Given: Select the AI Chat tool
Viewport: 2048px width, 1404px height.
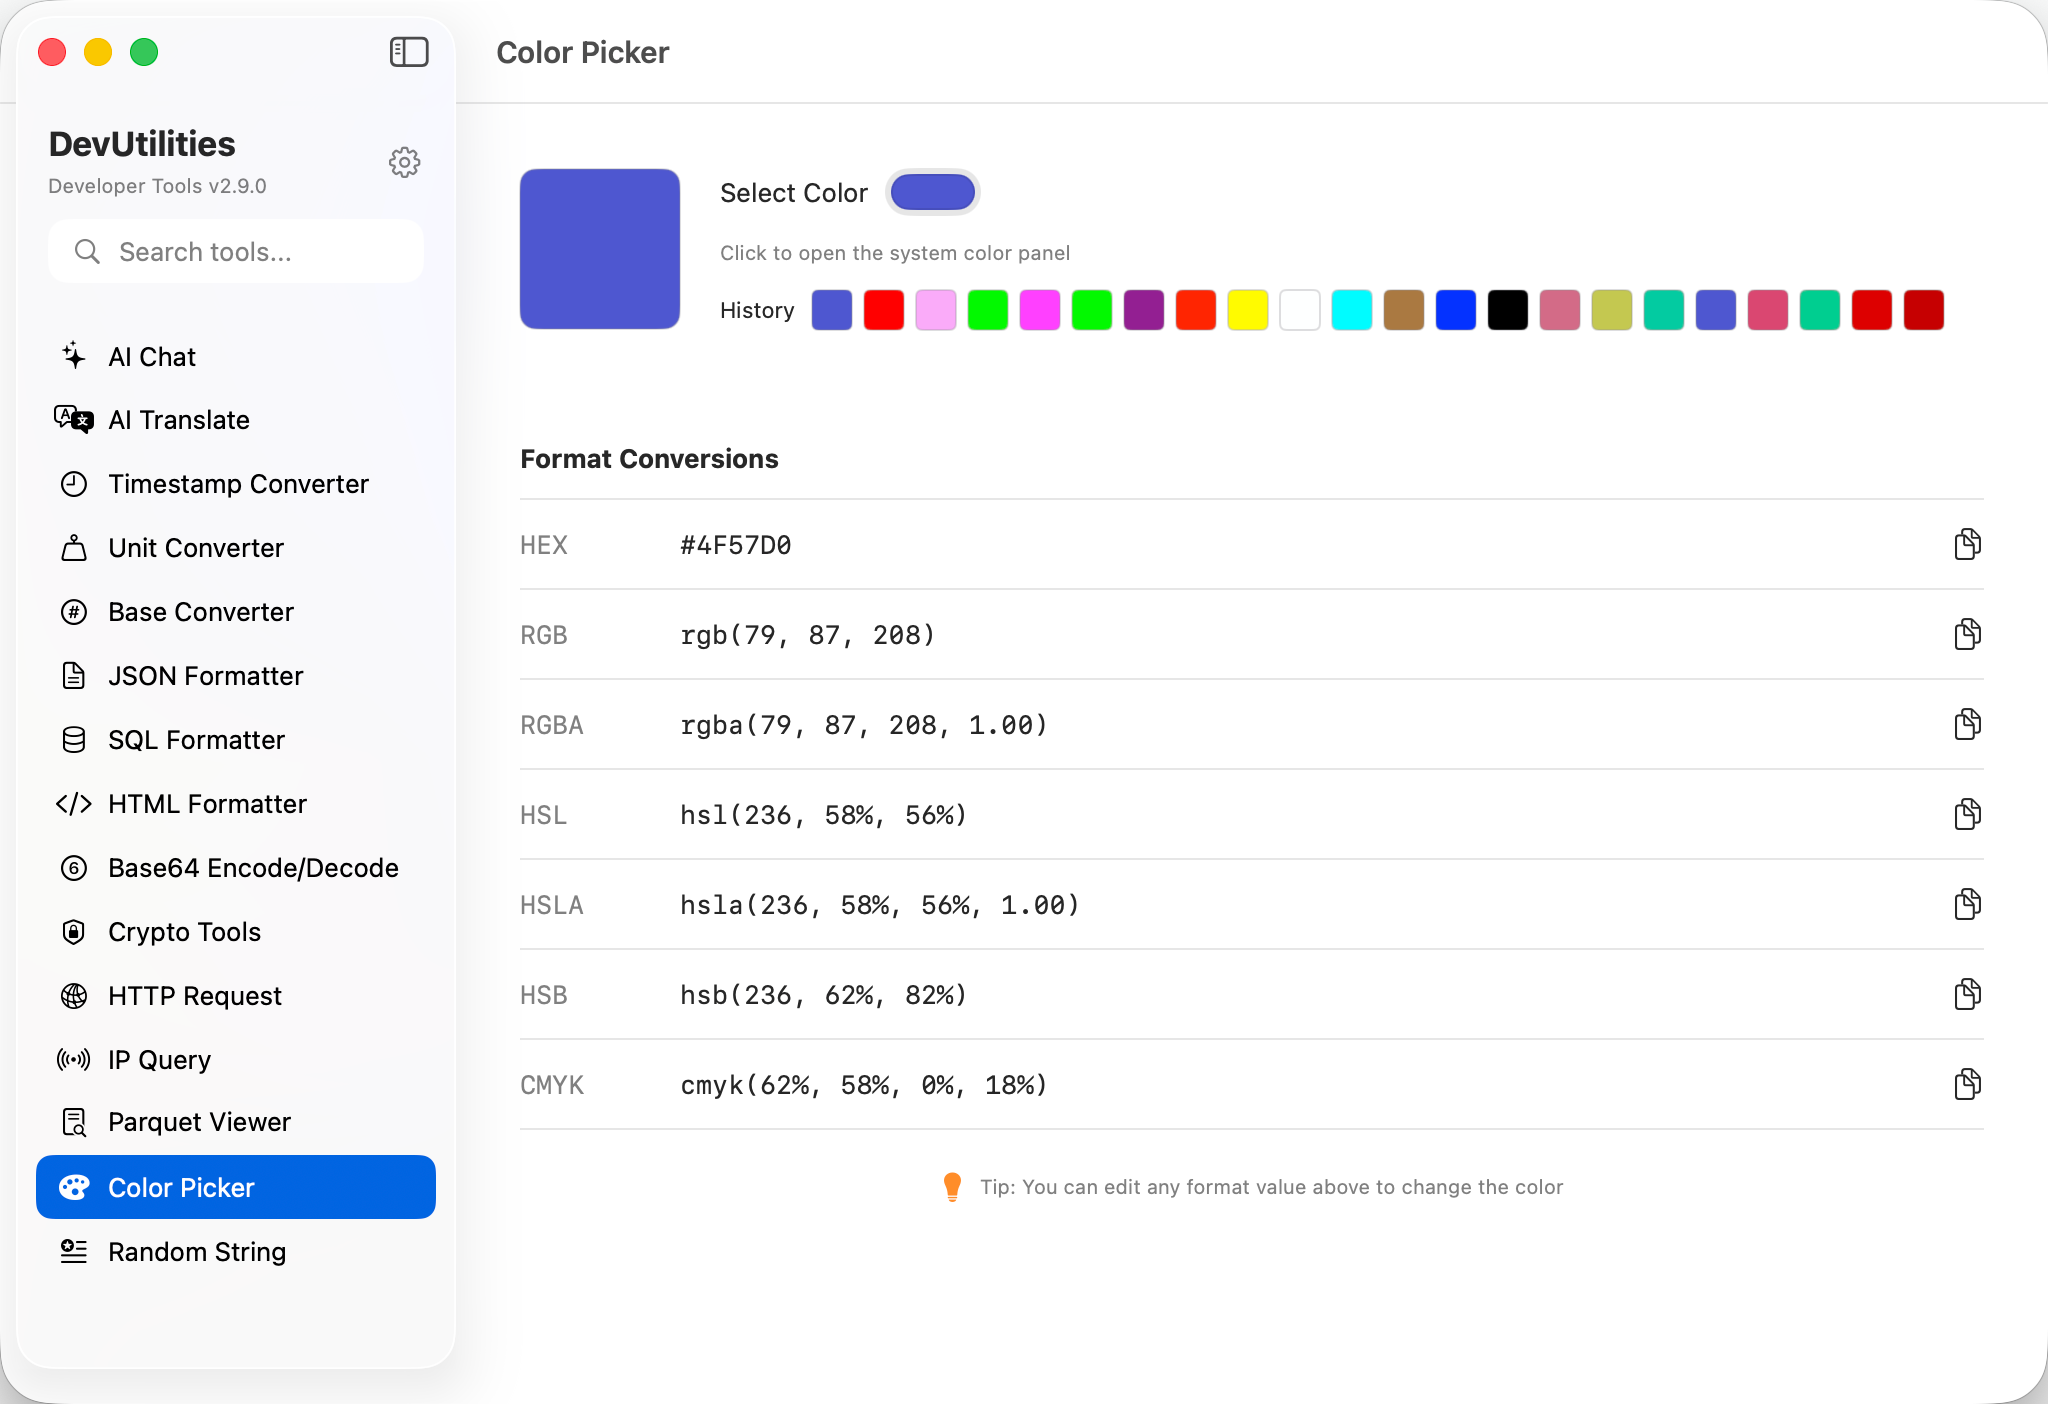Looking at the screenshot, I should tap(152, 356).
